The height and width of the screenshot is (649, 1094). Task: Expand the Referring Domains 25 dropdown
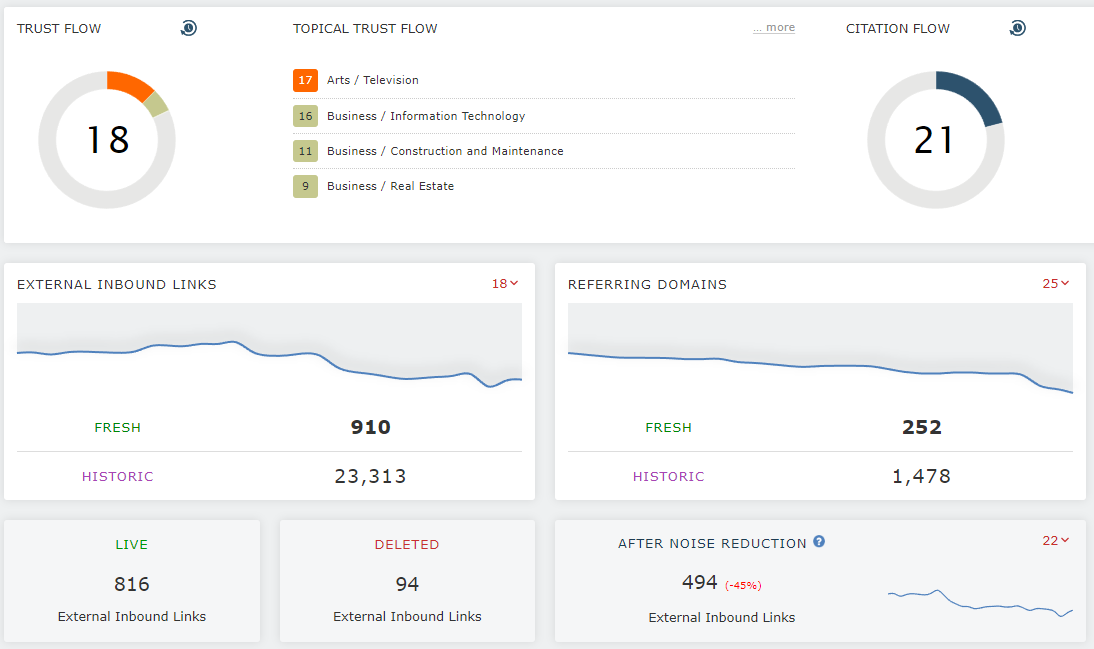tap(1056, 283)
